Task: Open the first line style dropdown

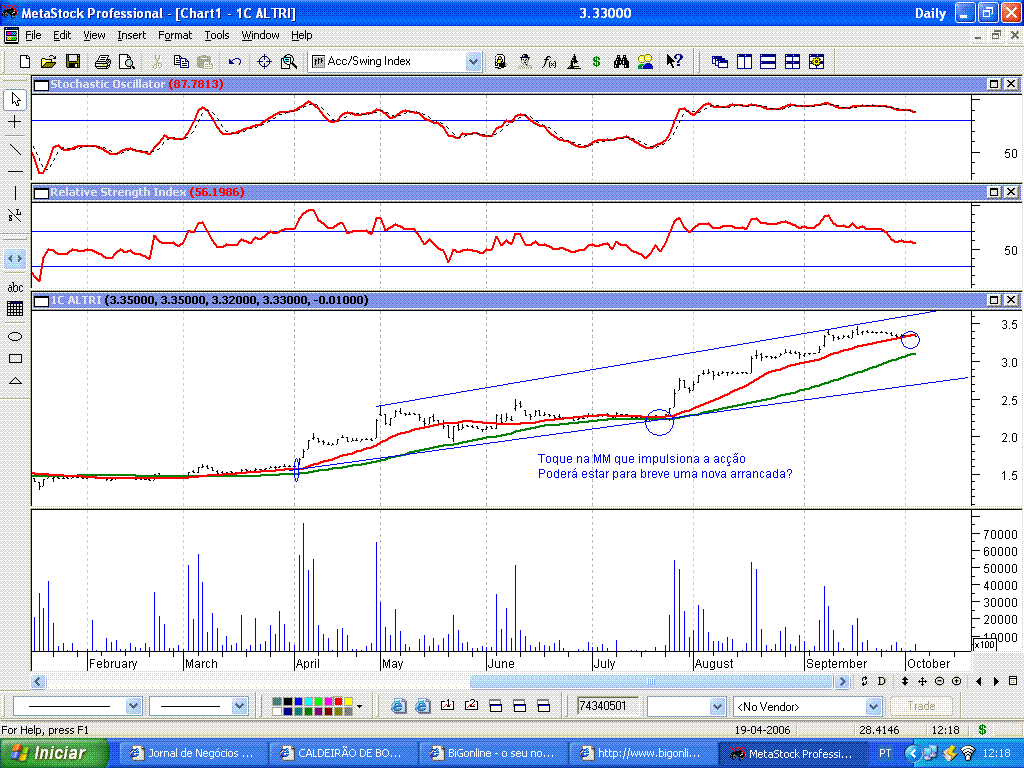Action: coord(133,706)
